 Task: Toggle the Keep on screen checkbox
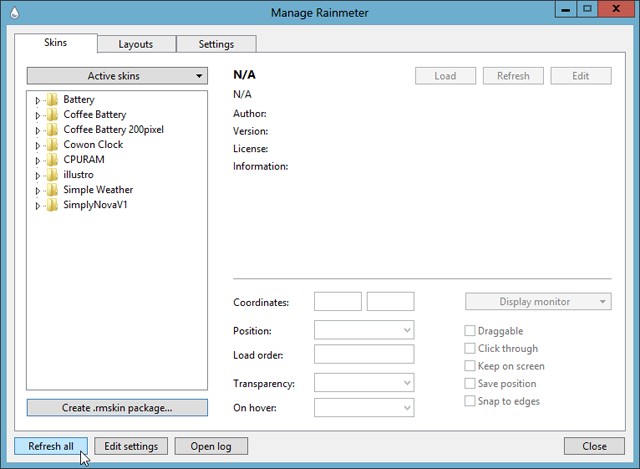coord(470,366)
